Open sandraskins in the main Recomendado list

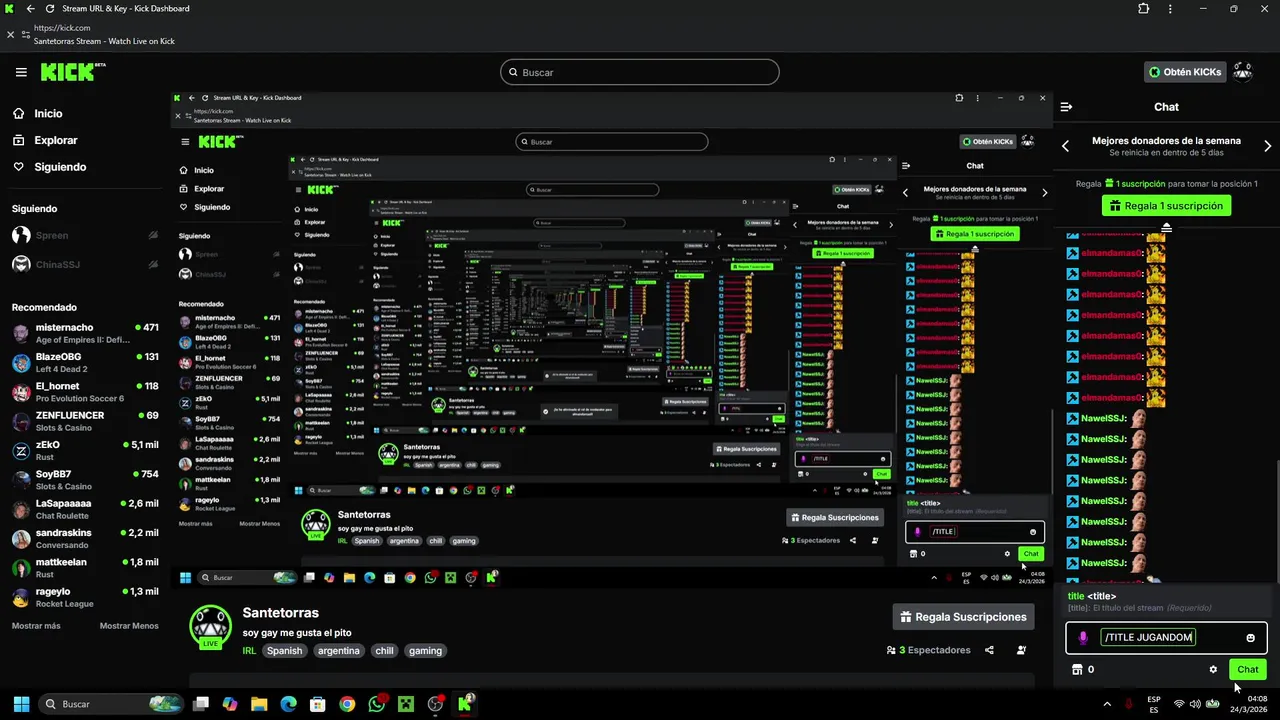pos(85,538)
